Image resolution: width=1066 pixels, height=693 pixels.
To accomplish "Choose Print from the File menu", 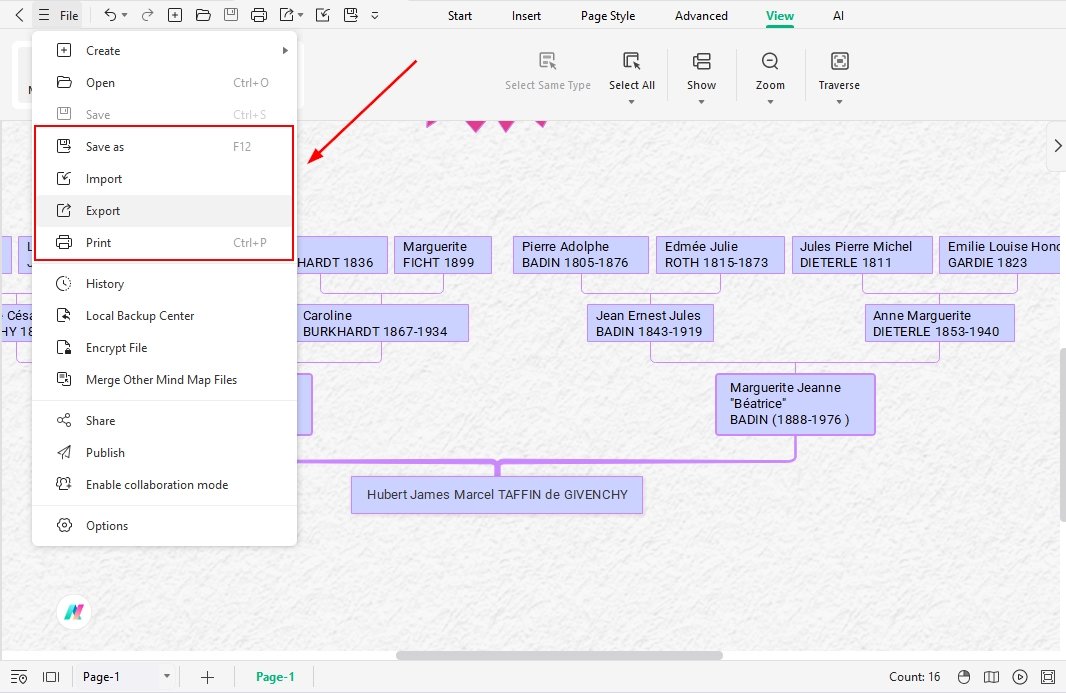I will 165,242.
